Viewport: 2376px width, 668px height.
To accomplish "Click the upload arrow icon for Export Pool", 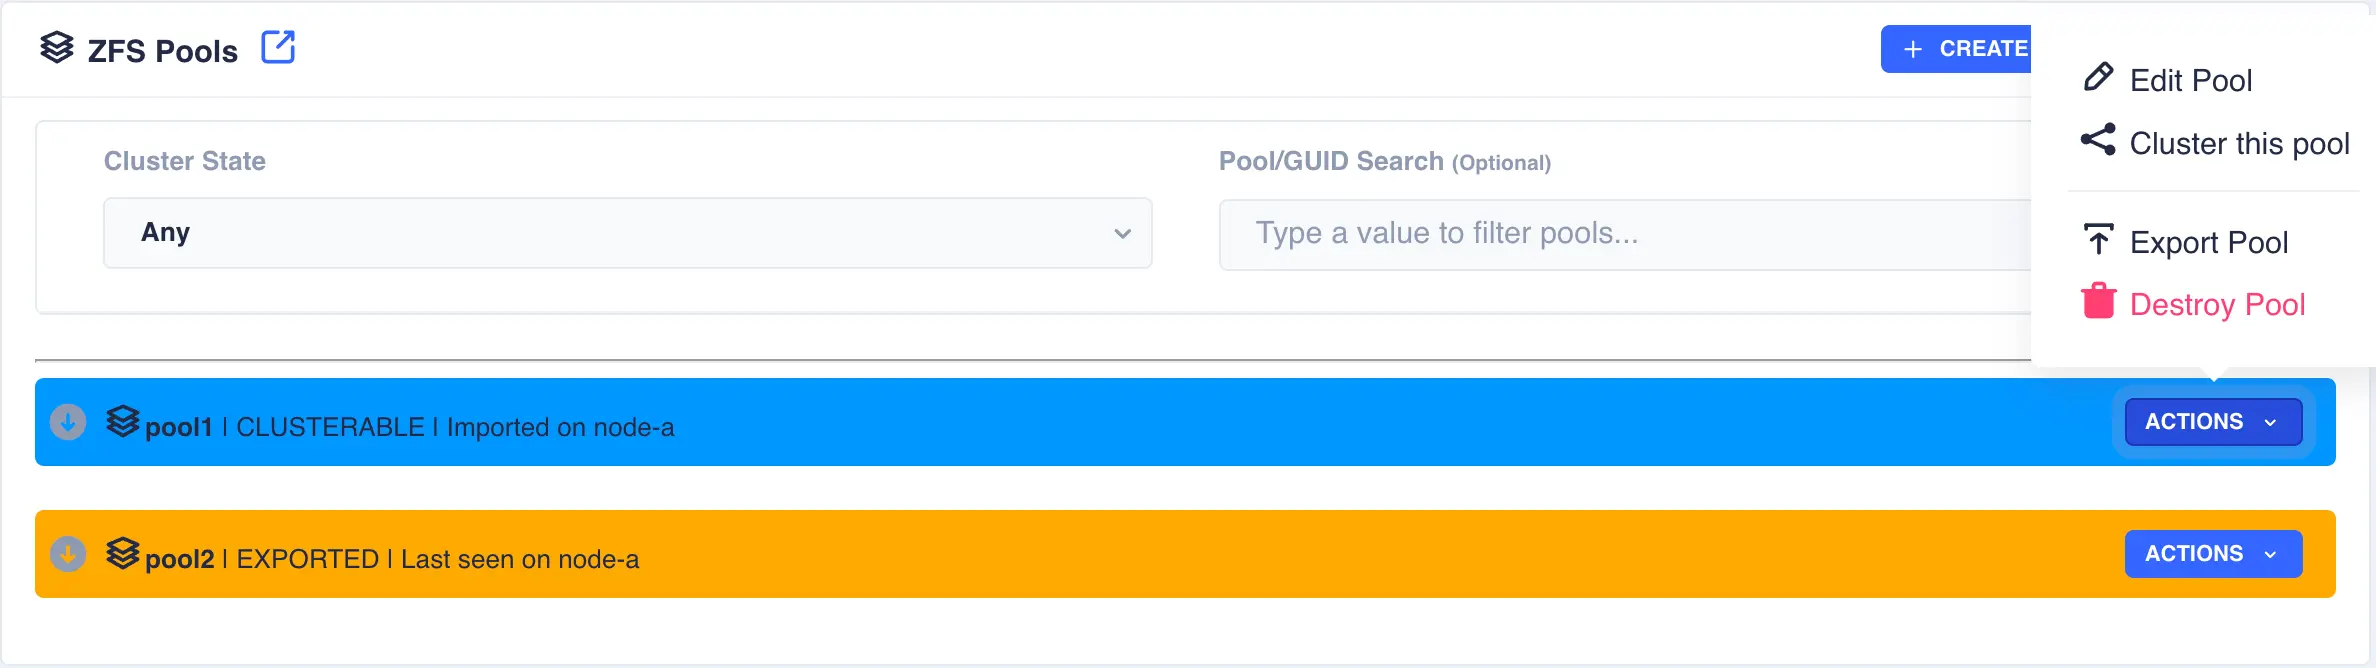I will pyautogui.click(x=2098, y=240).
